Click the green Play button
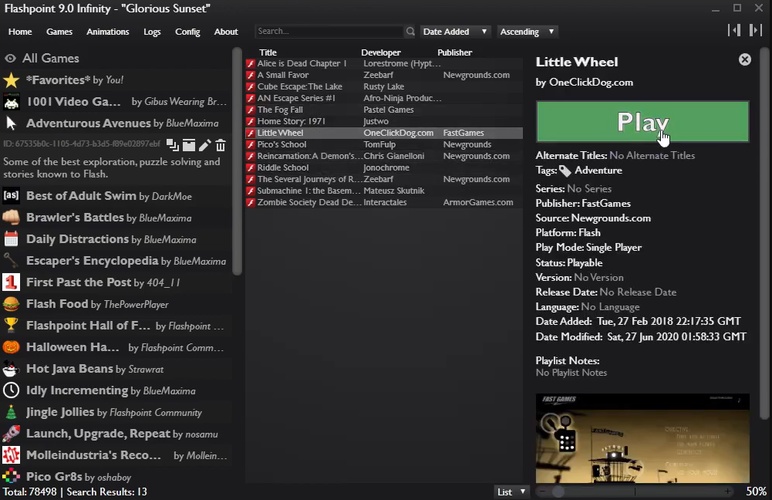 coord(643,122)
